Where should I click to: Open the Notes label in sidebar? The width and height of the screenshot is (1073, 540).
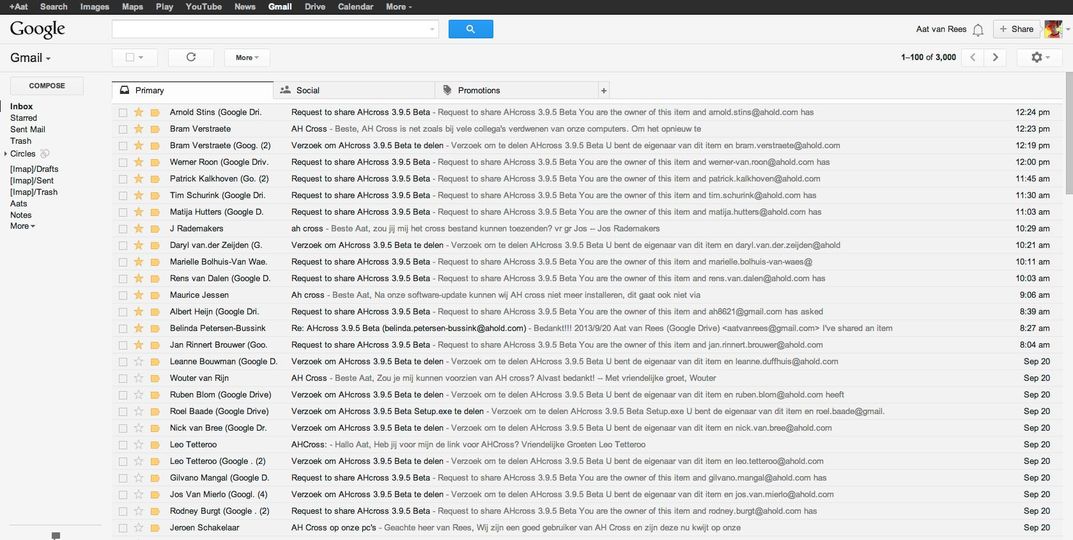tap(21, 215)
